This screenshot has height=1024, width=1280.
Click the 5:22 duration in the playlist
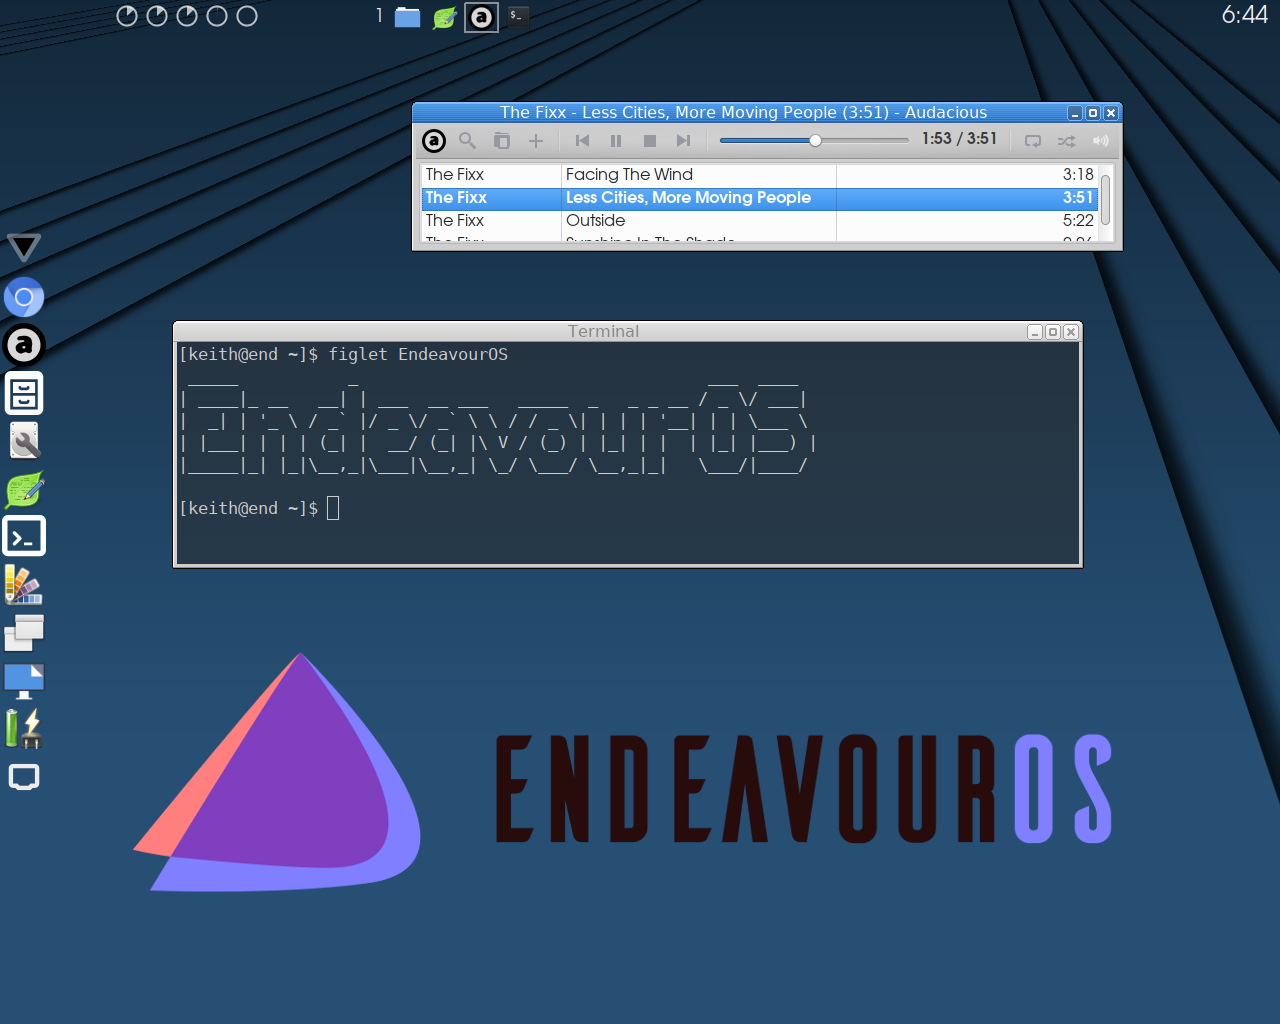[1078, 221]
